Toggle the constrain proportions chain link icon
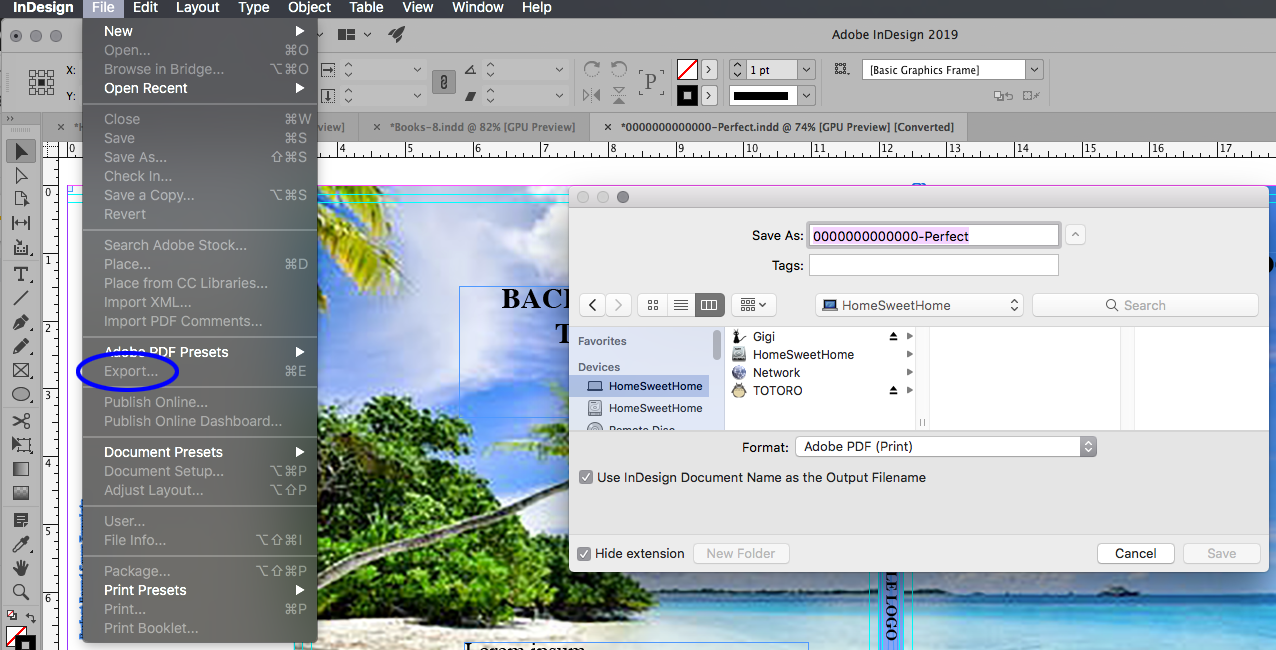This screenshot has width=1276, height=650. 443,83
